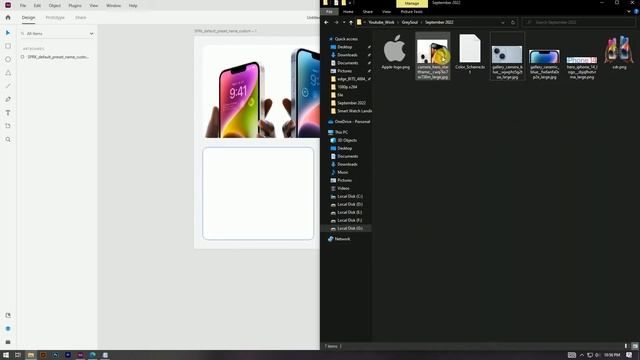Select the Polygon tool in XD toolbar
Image resolution: width=640 pixels, height=360 pixels.
[8, 73]
